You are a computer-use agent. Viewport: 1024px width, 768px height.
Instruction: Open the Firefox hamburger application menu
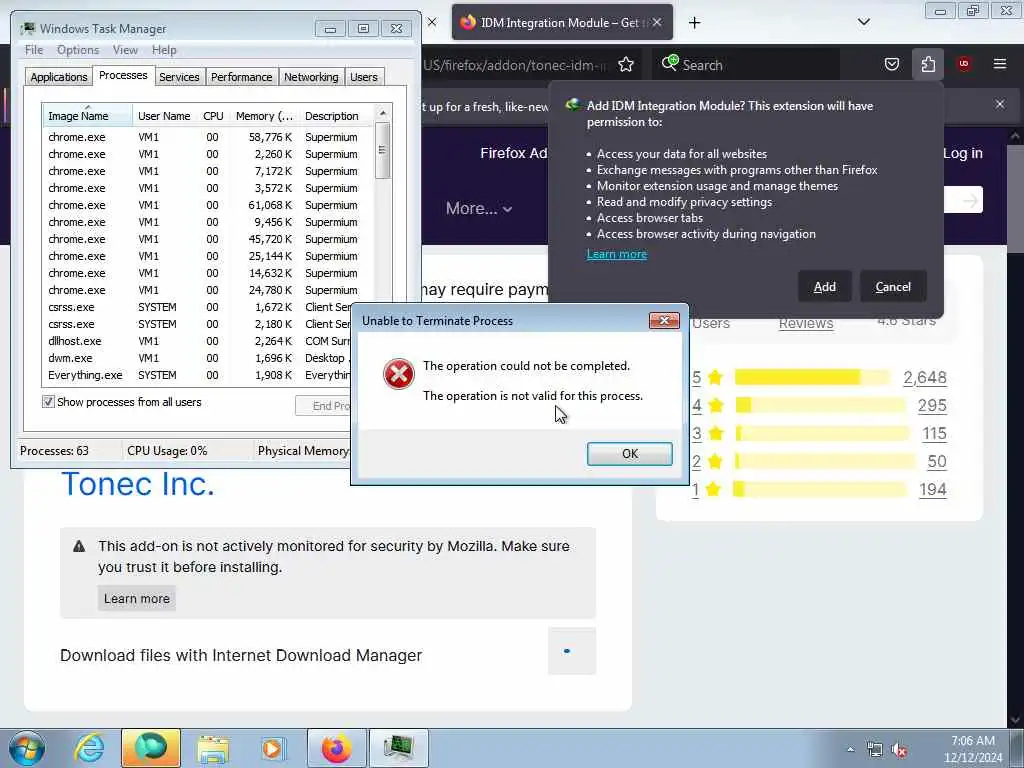coord(1000,64)
